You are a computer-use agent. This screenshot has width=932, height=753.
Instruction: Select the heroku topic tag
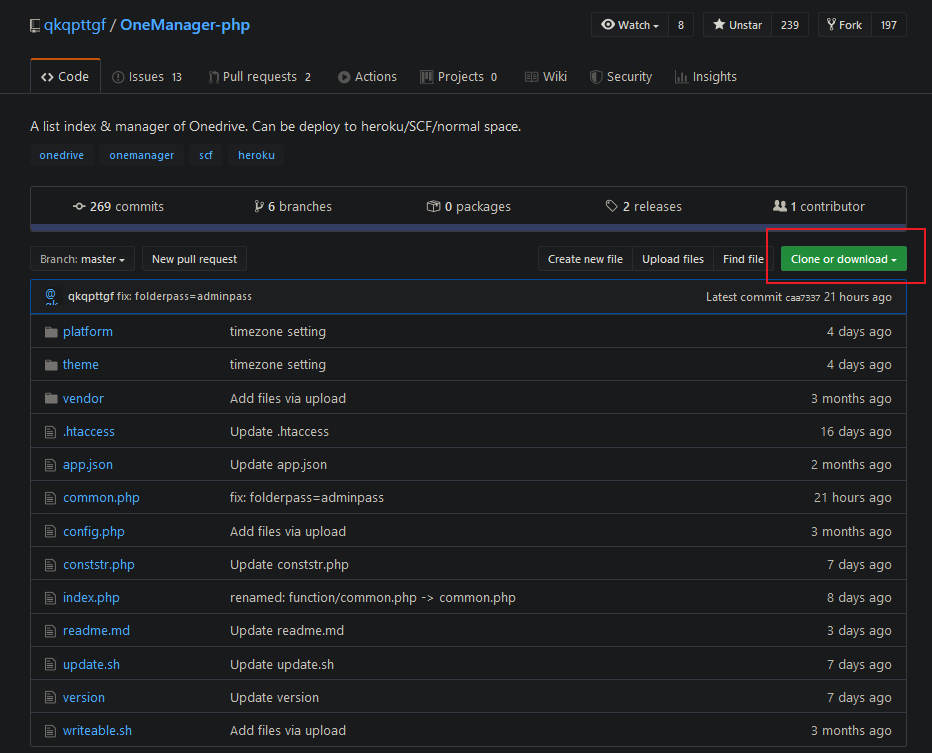tap(256, 155)
